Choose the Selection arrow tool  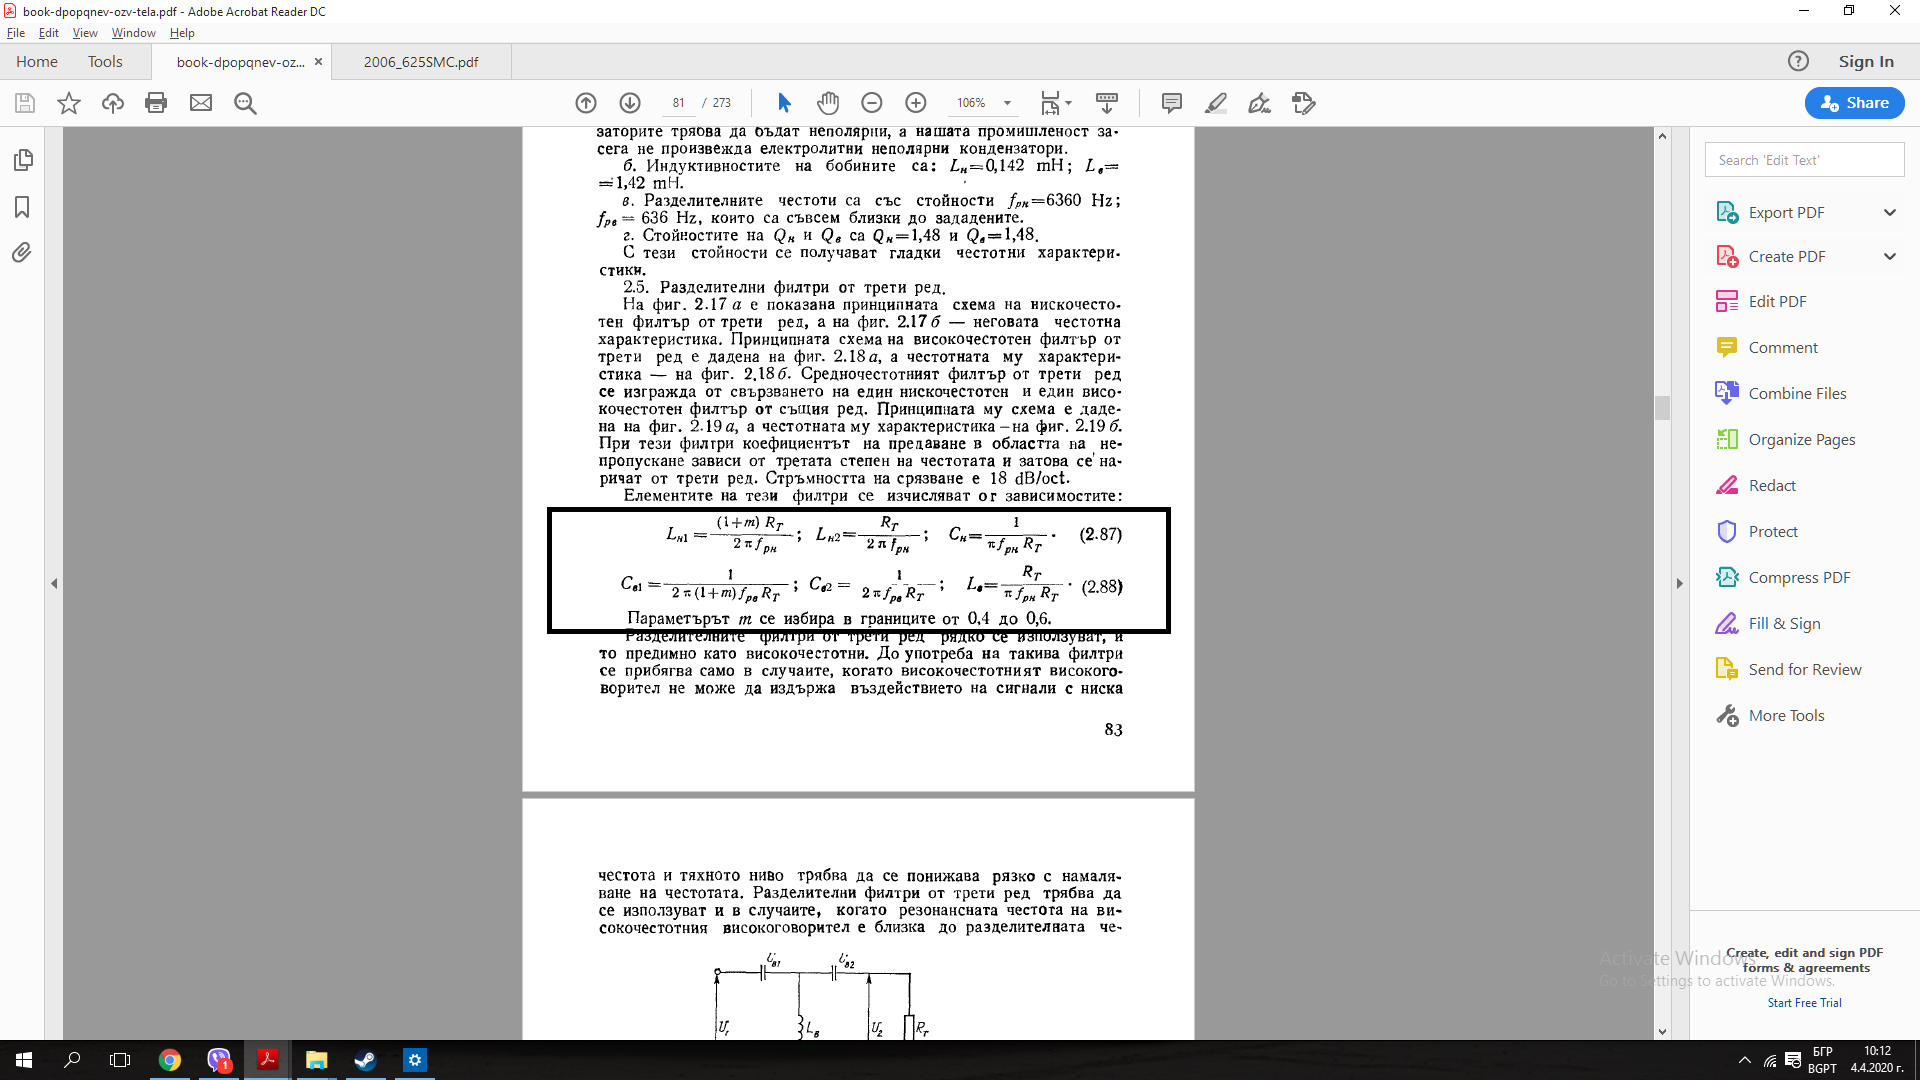[x=784, y=103]
